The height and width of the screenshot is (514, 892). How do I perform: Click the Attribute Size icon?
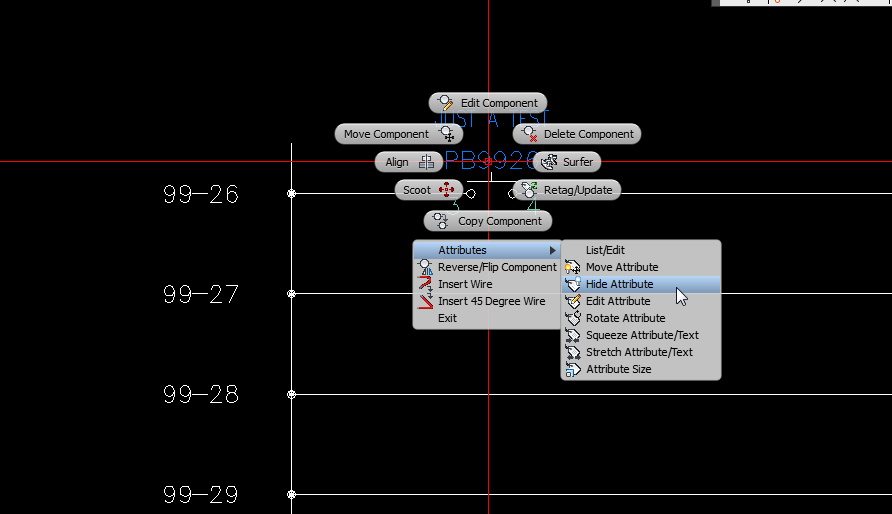click(573, 370)
